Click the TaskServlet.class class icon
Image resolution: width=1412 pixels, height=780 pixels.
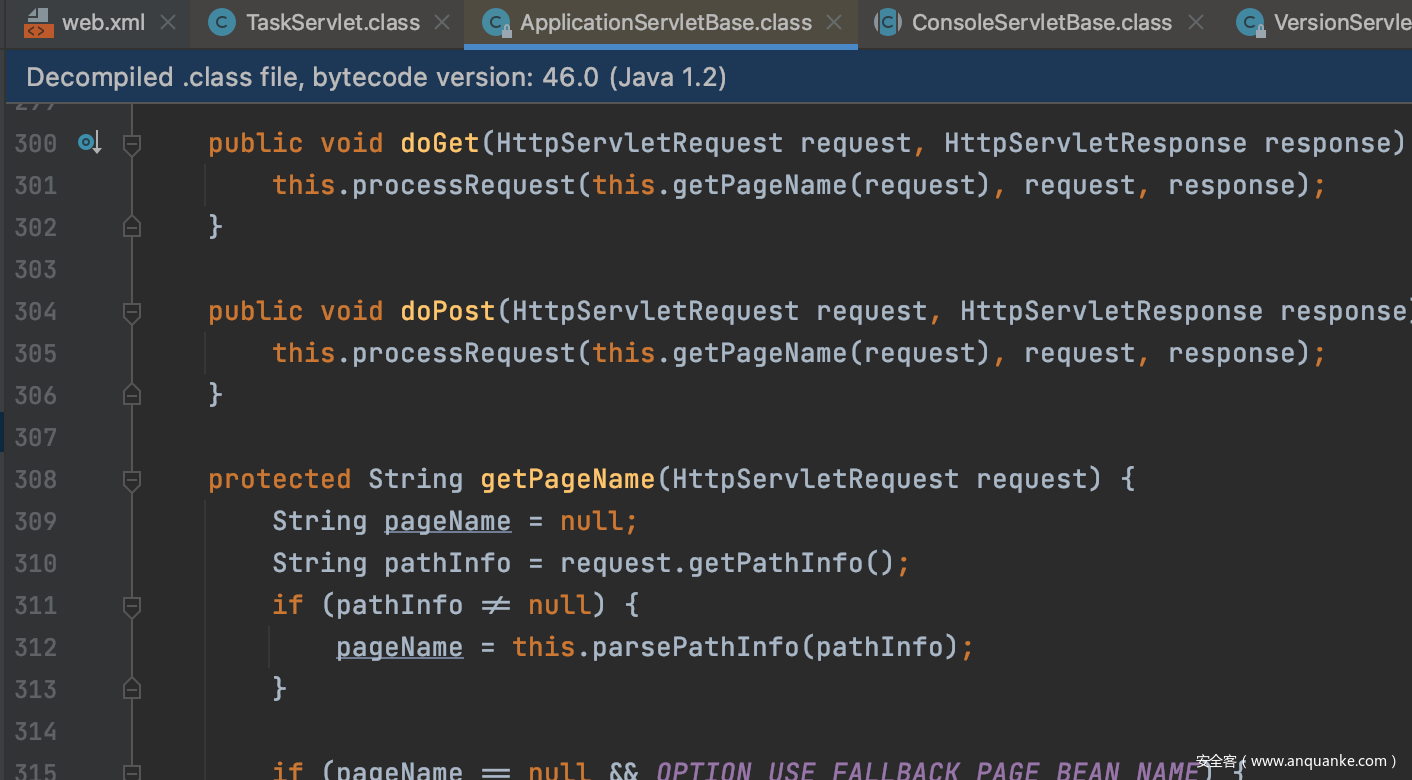click(x=223, y=22)
